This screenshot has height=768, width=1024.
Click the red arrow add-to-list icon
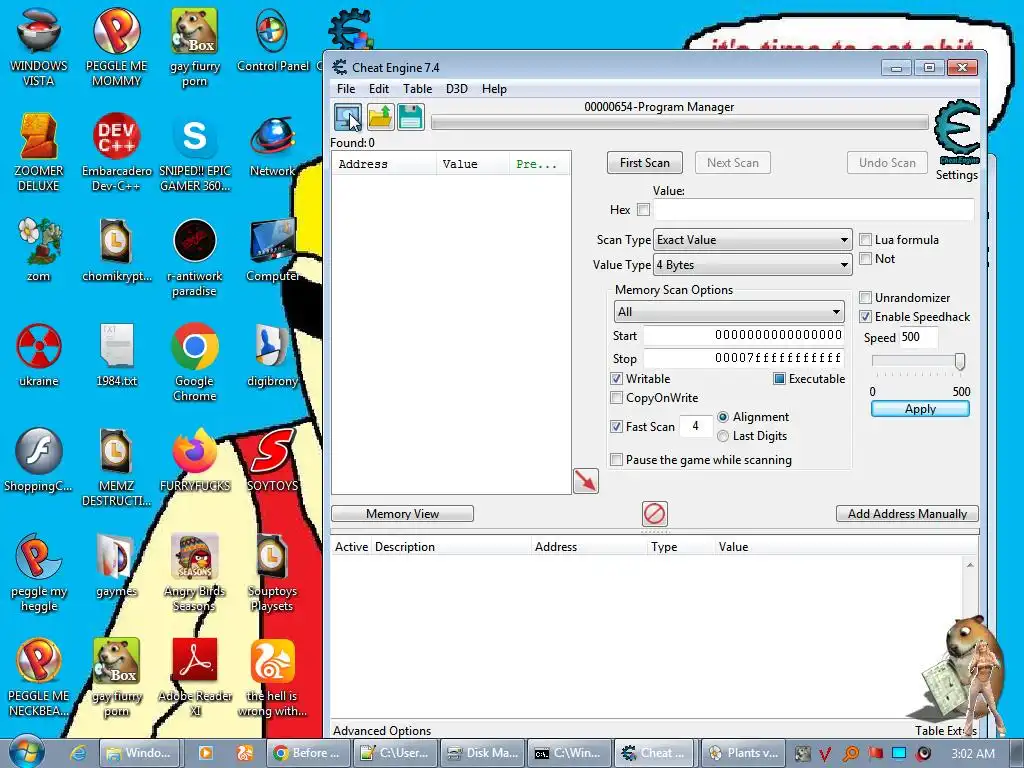[x=586, y=481]
